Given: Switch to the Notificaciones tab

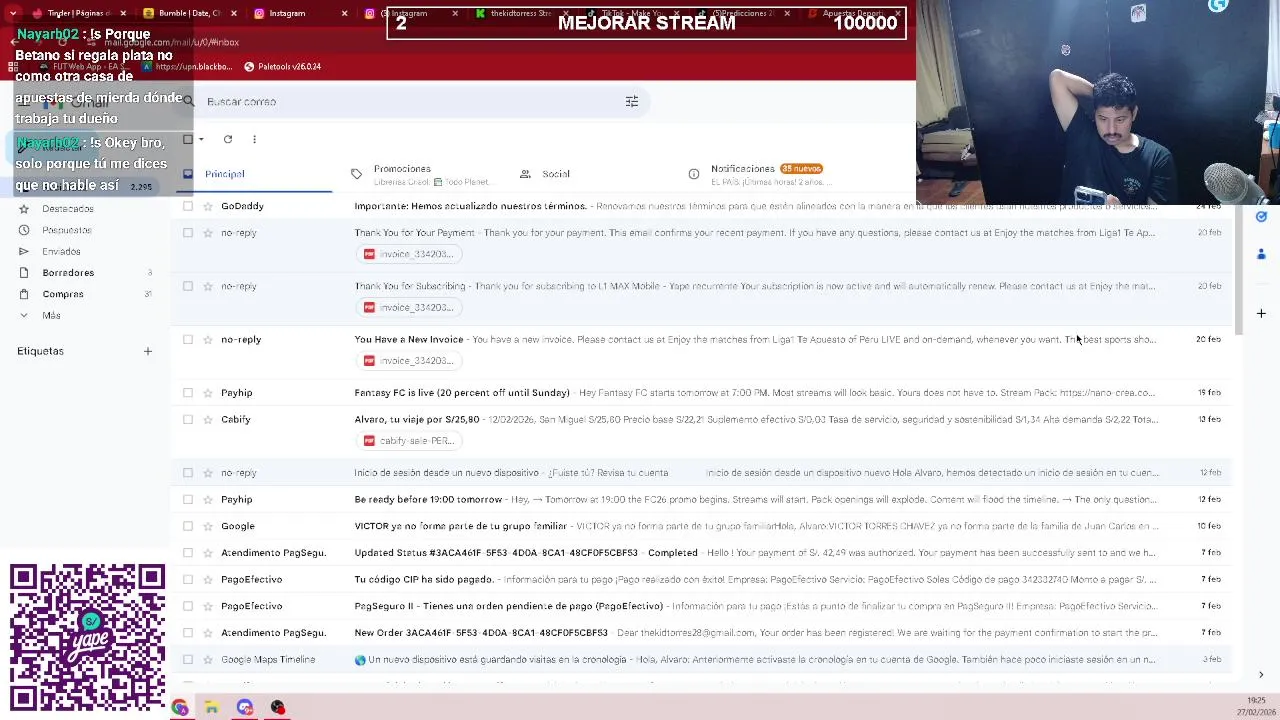Looking at the screenshot, I should (757, 174).
